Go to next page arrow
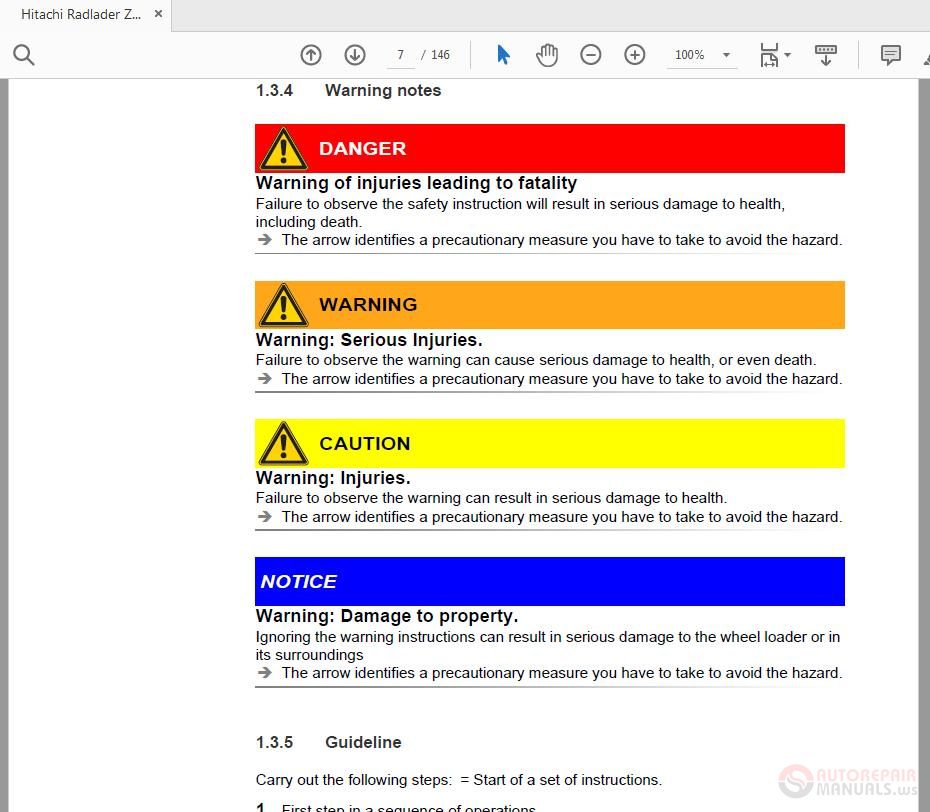The image size is (930, 812). [x=355, y=55]
